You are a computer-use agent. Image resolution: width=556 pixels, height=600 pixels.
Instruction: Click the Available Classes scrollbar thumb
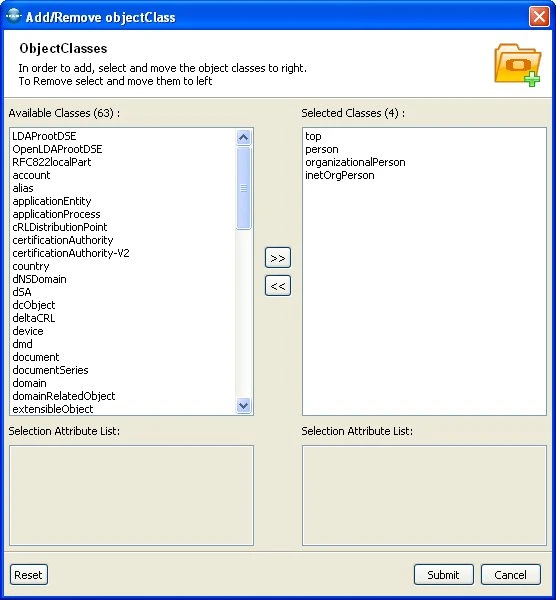(x=243, y=188)
